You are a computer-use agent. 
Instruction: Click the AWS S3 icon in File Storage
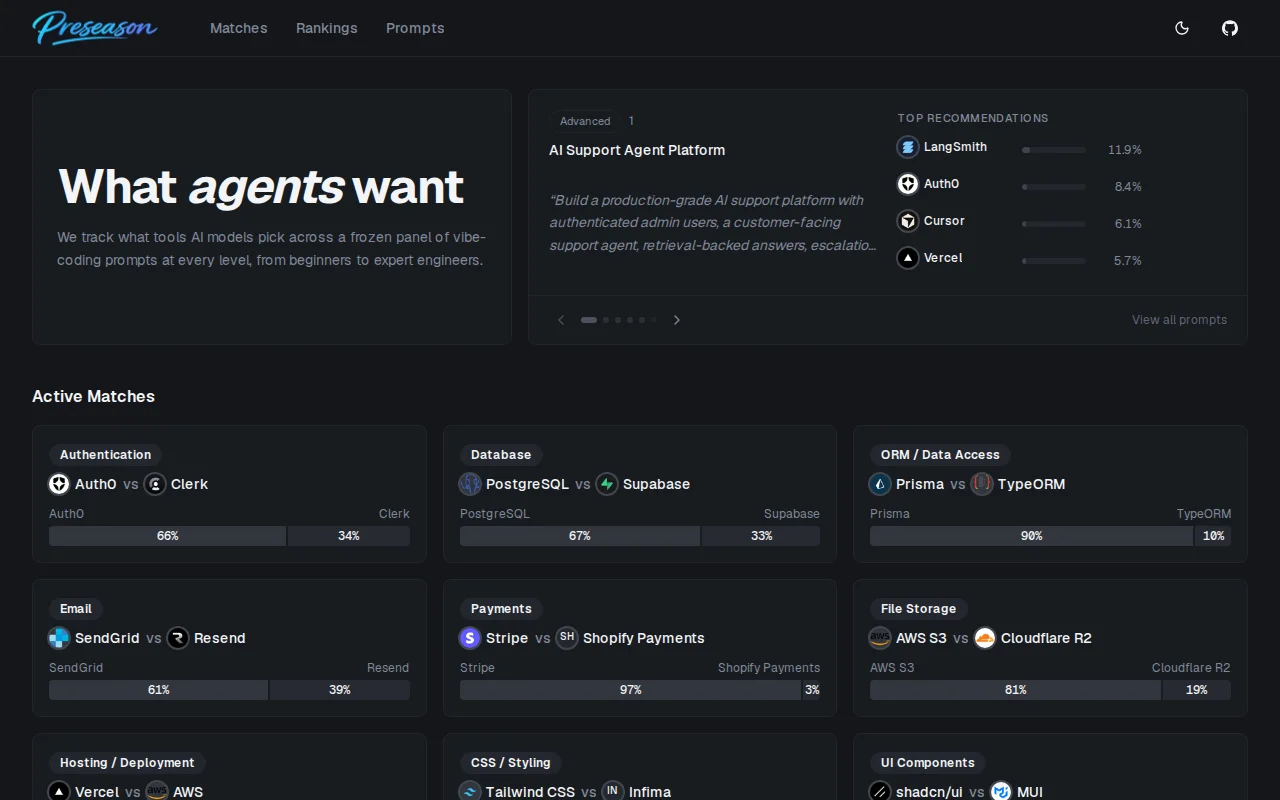(880, 638)
